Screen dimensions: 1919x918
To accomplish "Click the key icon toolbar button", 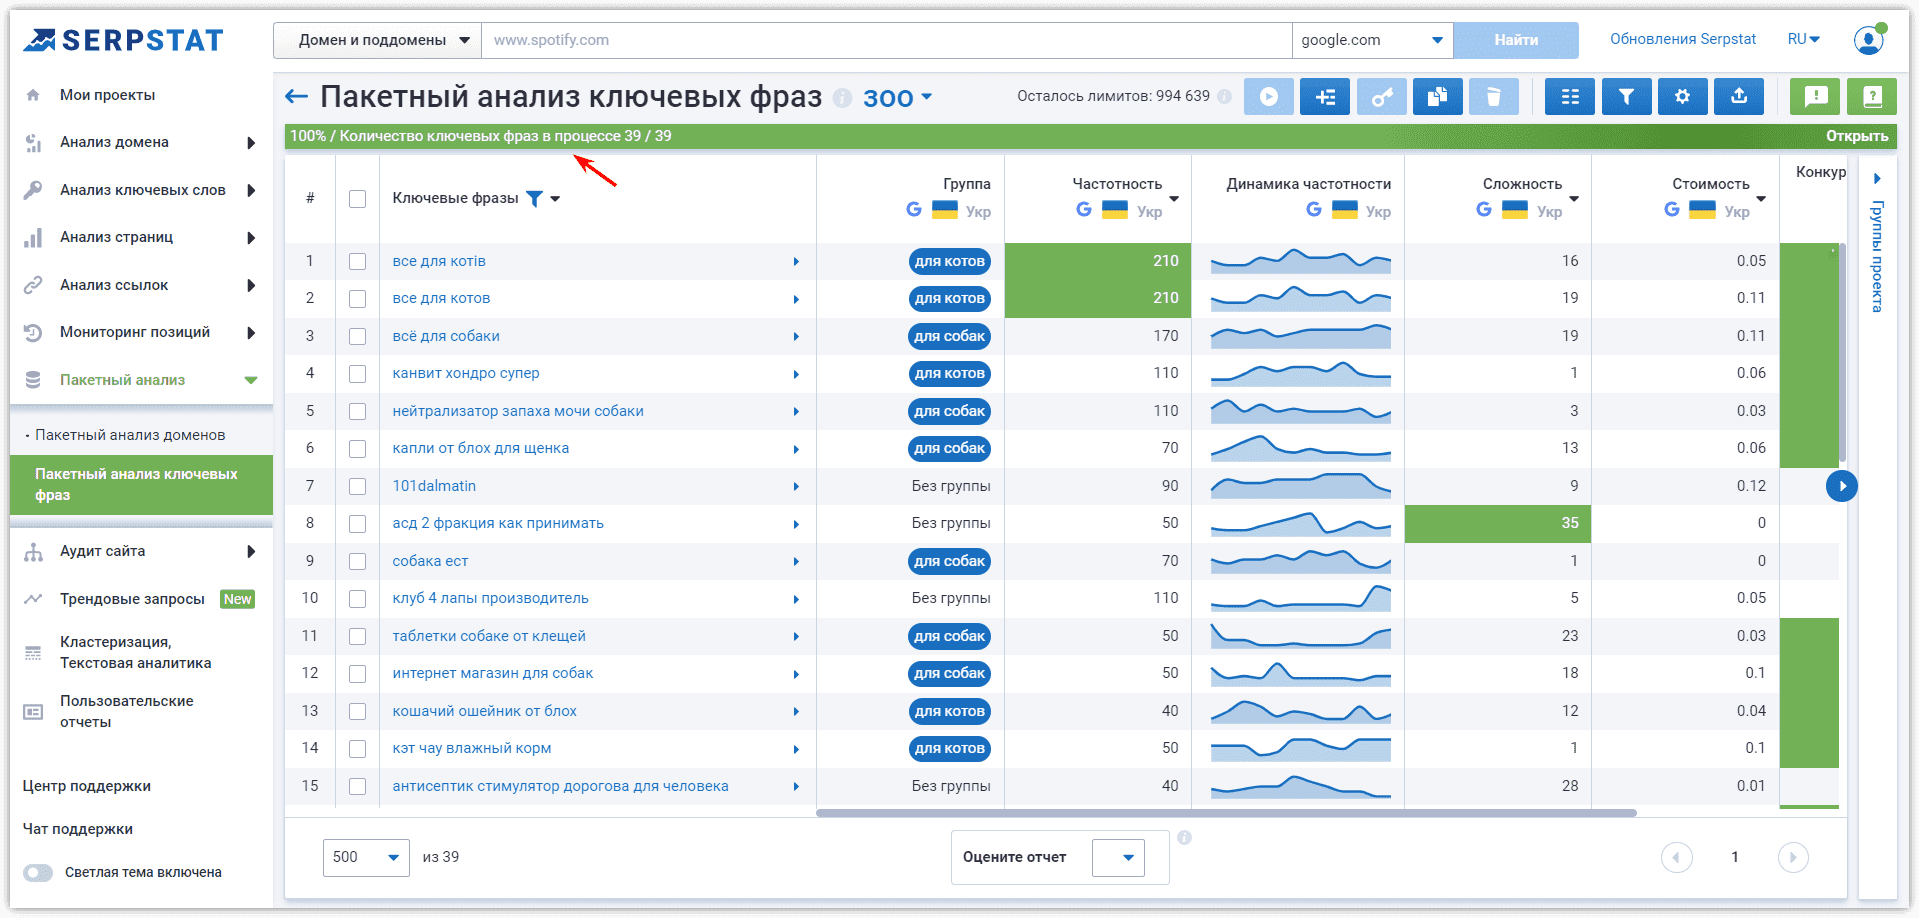I will [1381, 97].
